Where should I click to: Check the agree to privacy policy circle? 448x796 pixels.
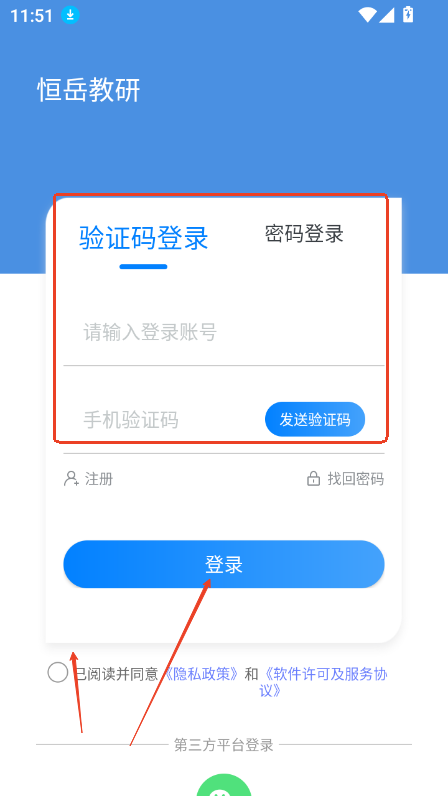point(58,673)
